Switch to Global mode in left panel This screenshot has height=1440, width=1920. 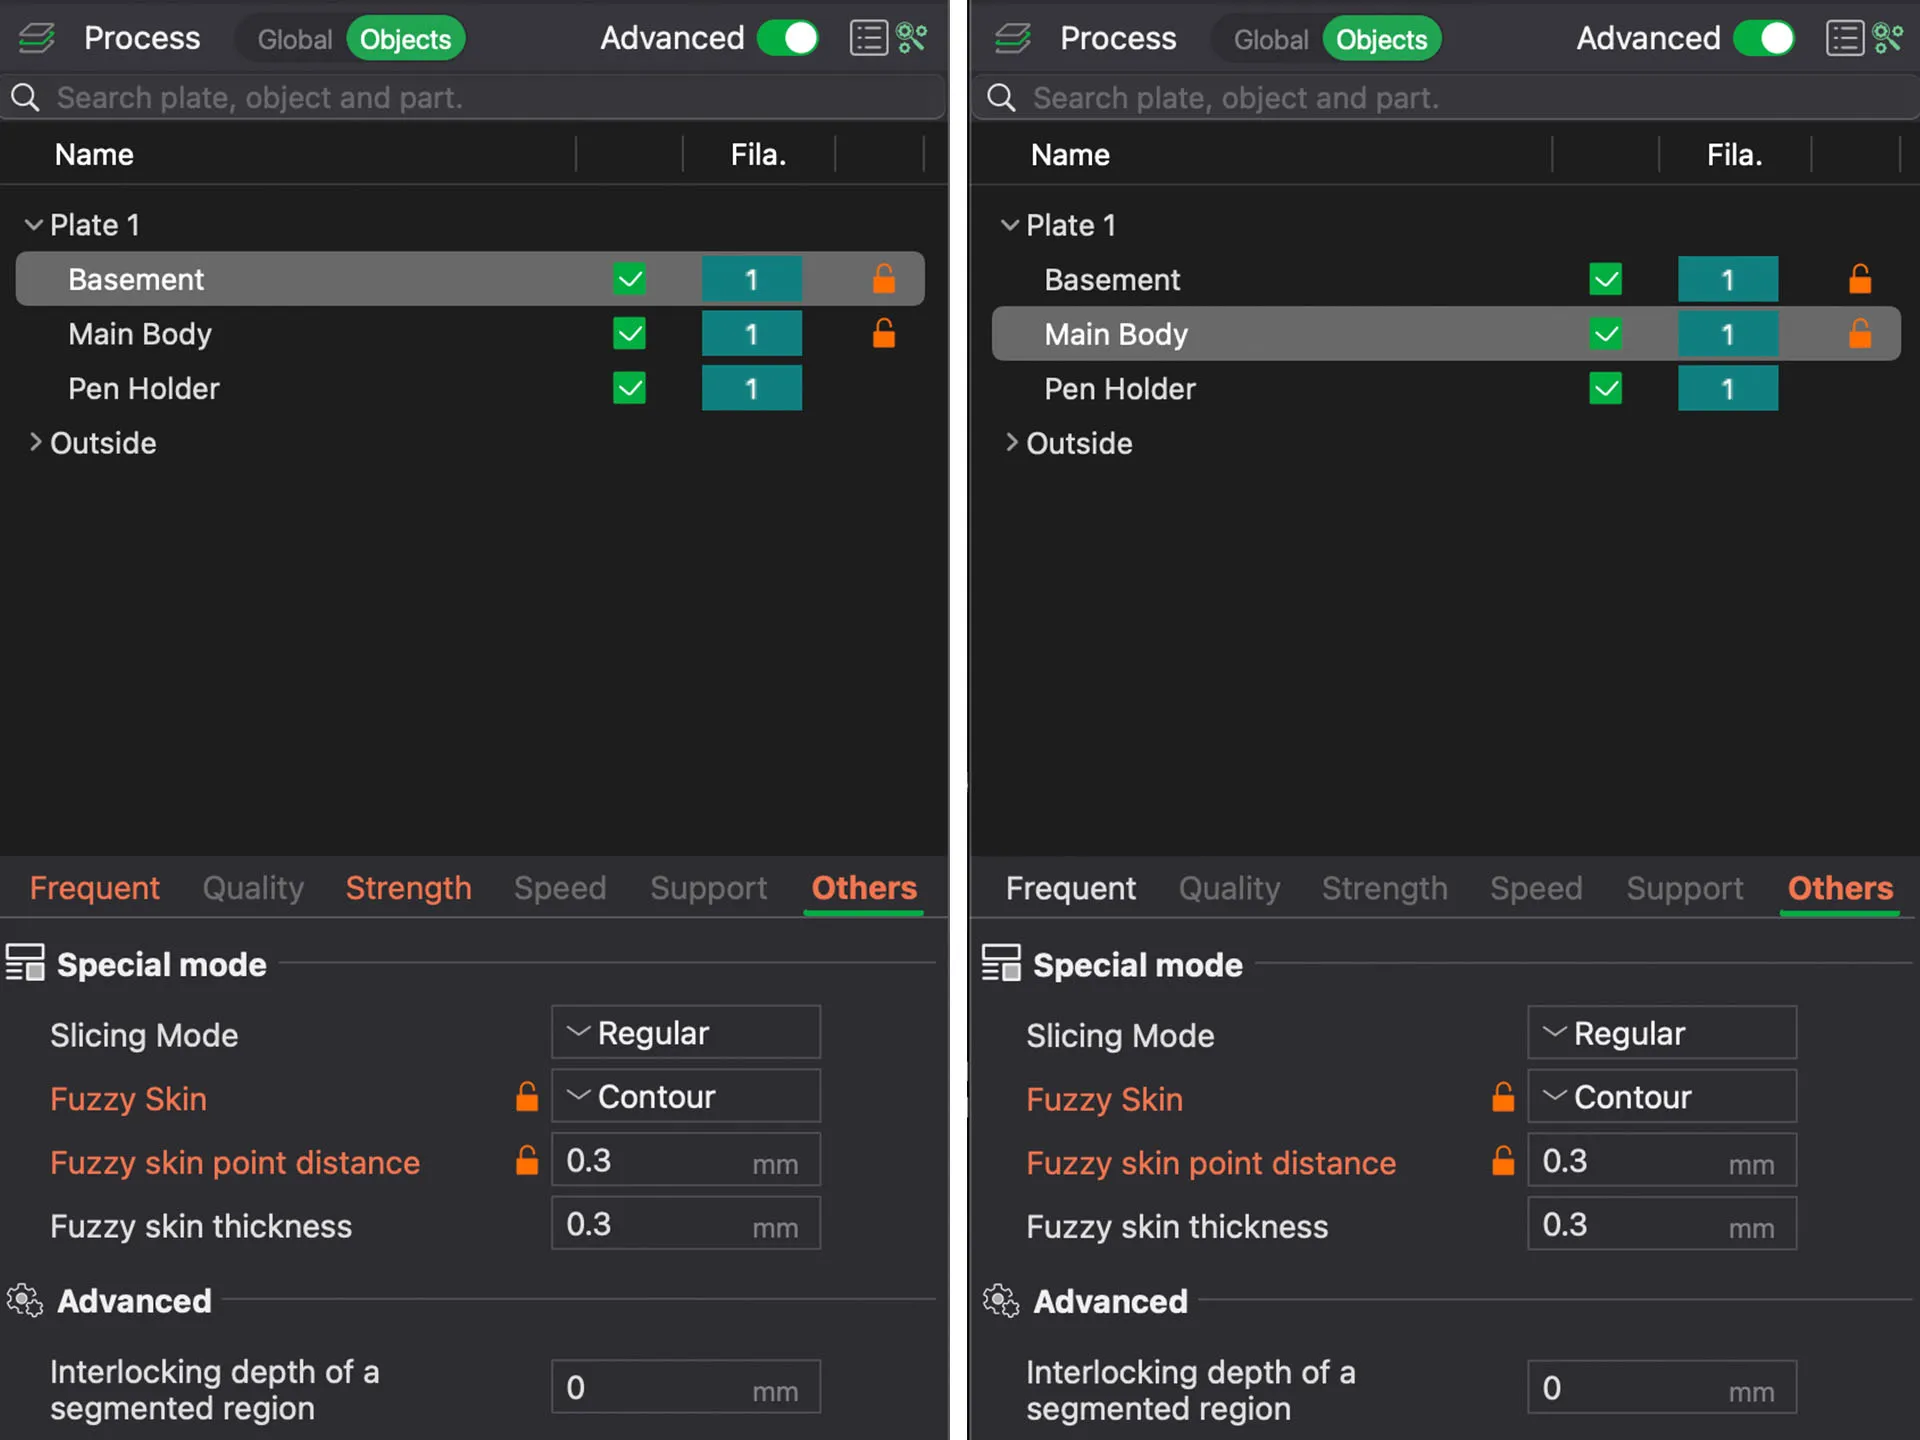click(294, 39)
